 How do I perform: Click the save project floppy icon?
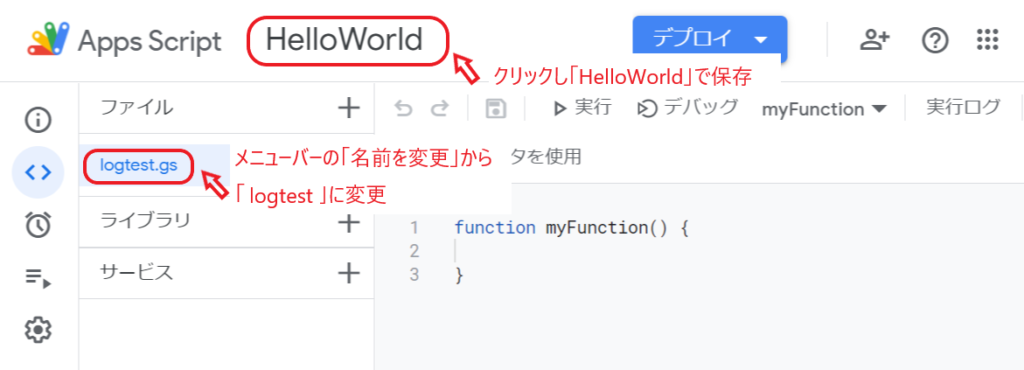click(496, 109)
